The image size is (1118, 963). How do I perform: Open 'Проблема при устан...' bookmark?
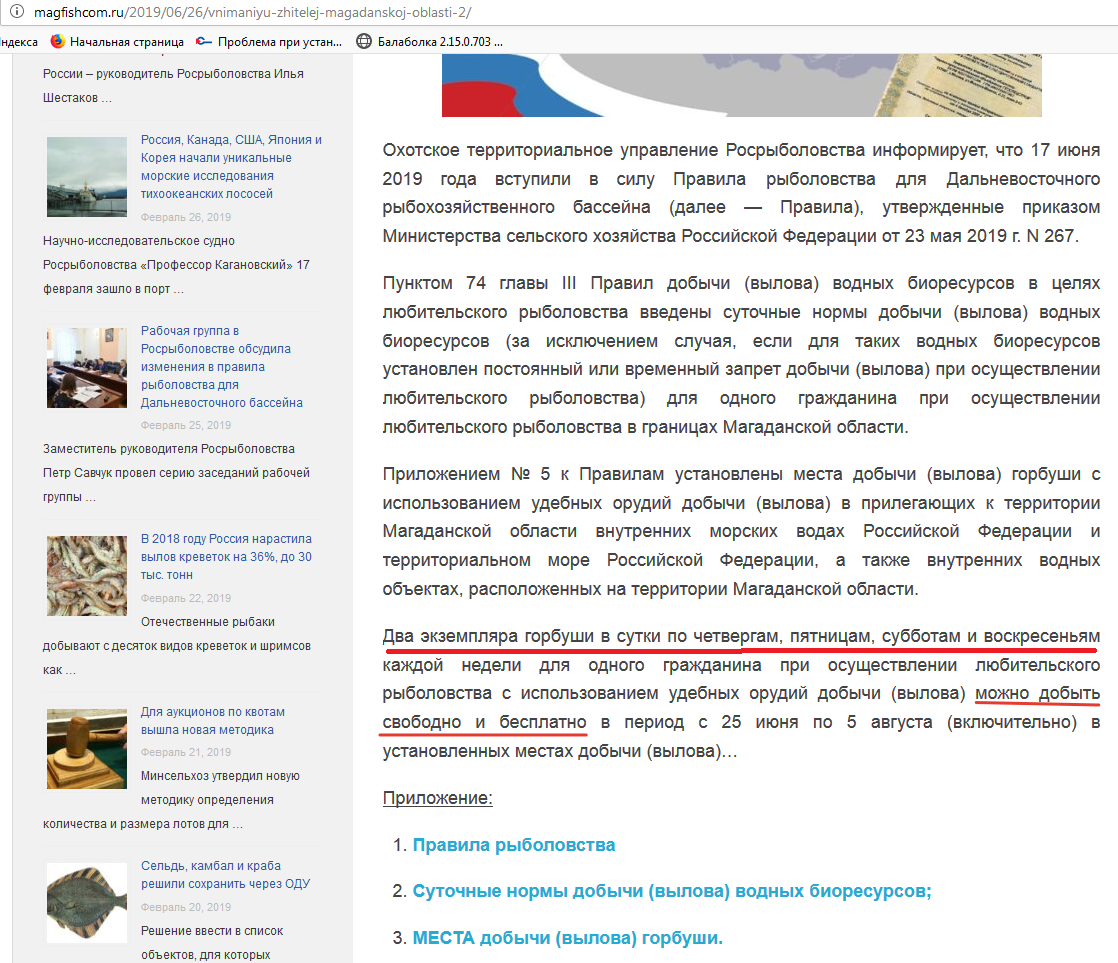tap(269, 42)
